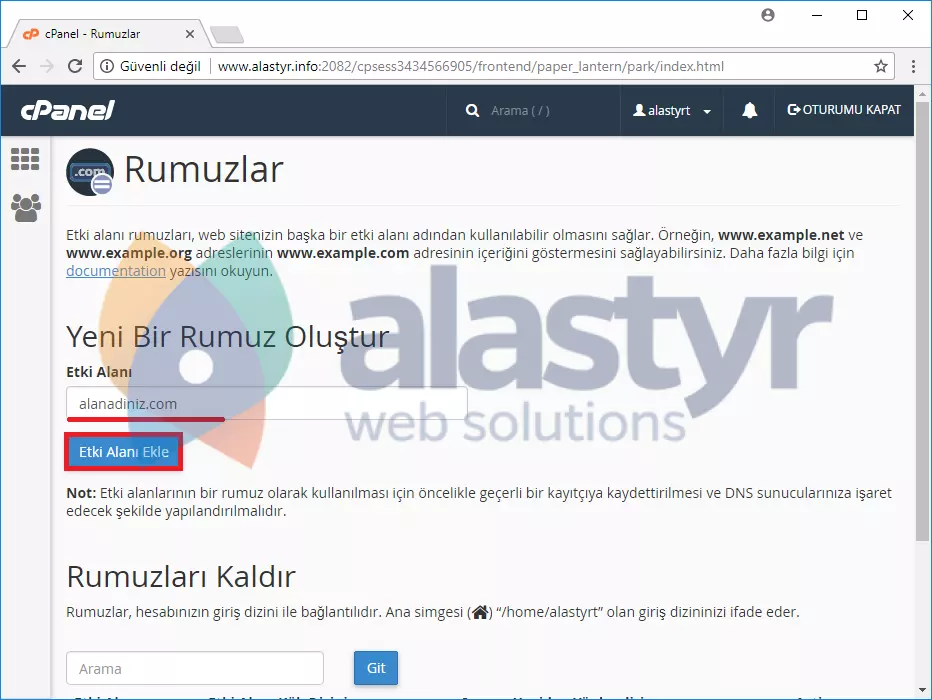Reload the page with refresh icon
Viewport: 932px width, 700px height.
(75, 66)
